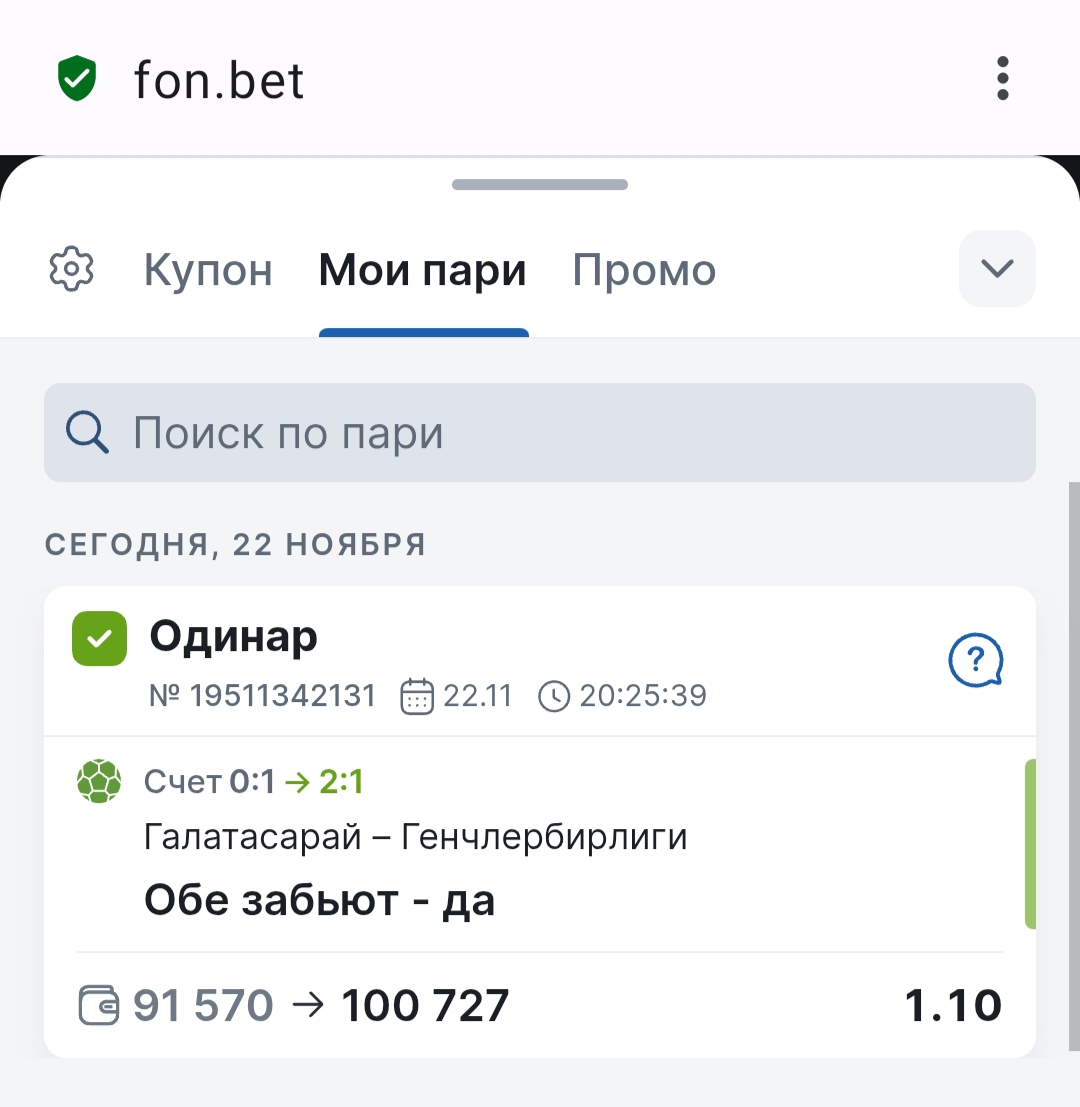Select the Мои пари tab
Screen dimensions: 1080x1107
tap(422, 270)
